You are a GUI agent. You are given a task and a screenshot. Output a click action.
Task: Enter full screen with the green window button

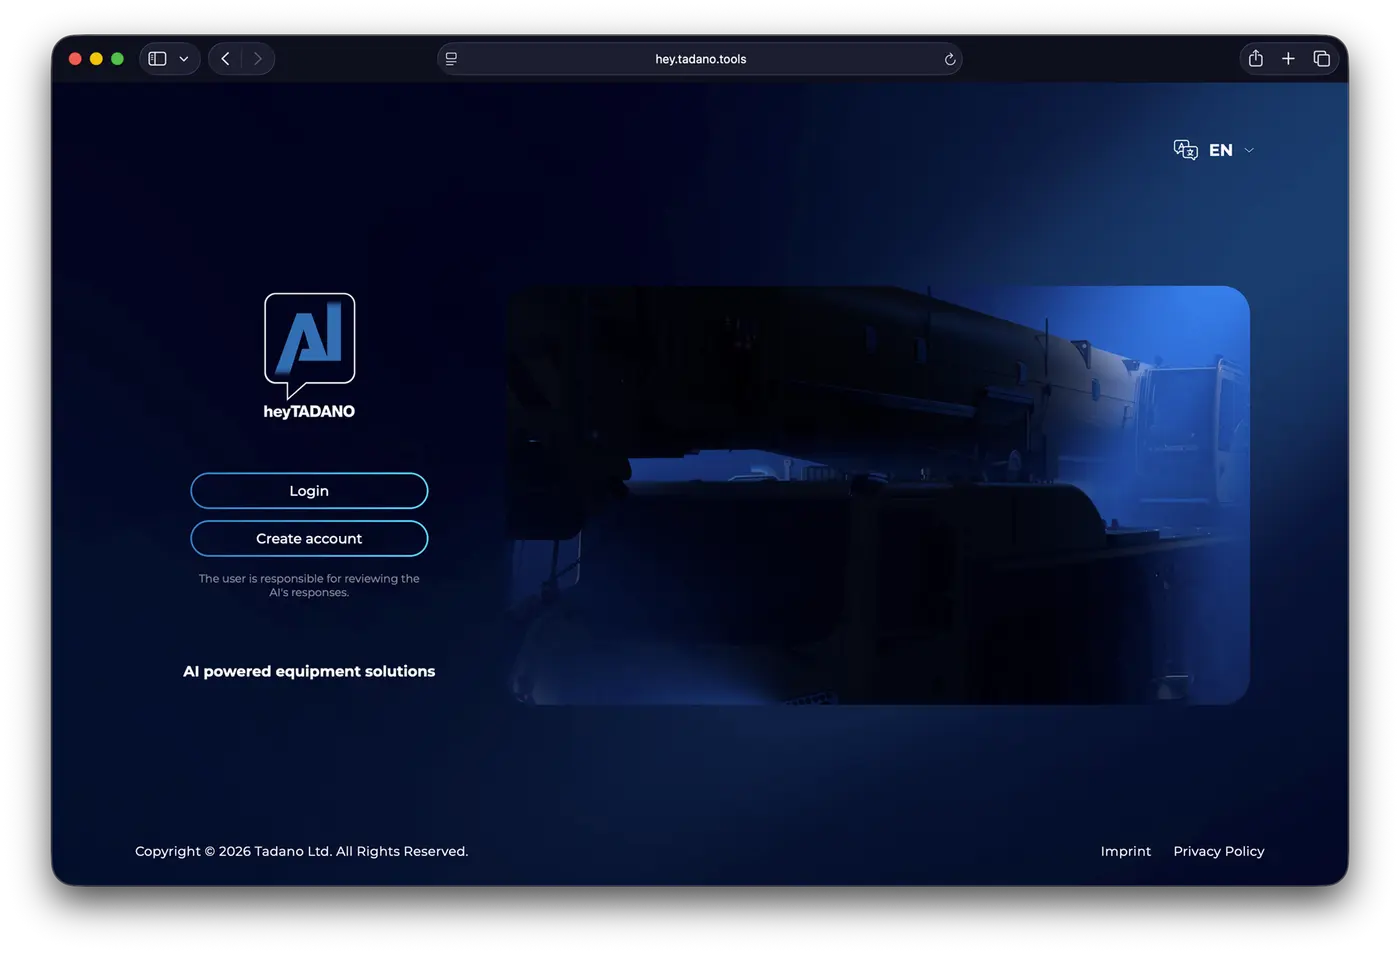(117, 59)
